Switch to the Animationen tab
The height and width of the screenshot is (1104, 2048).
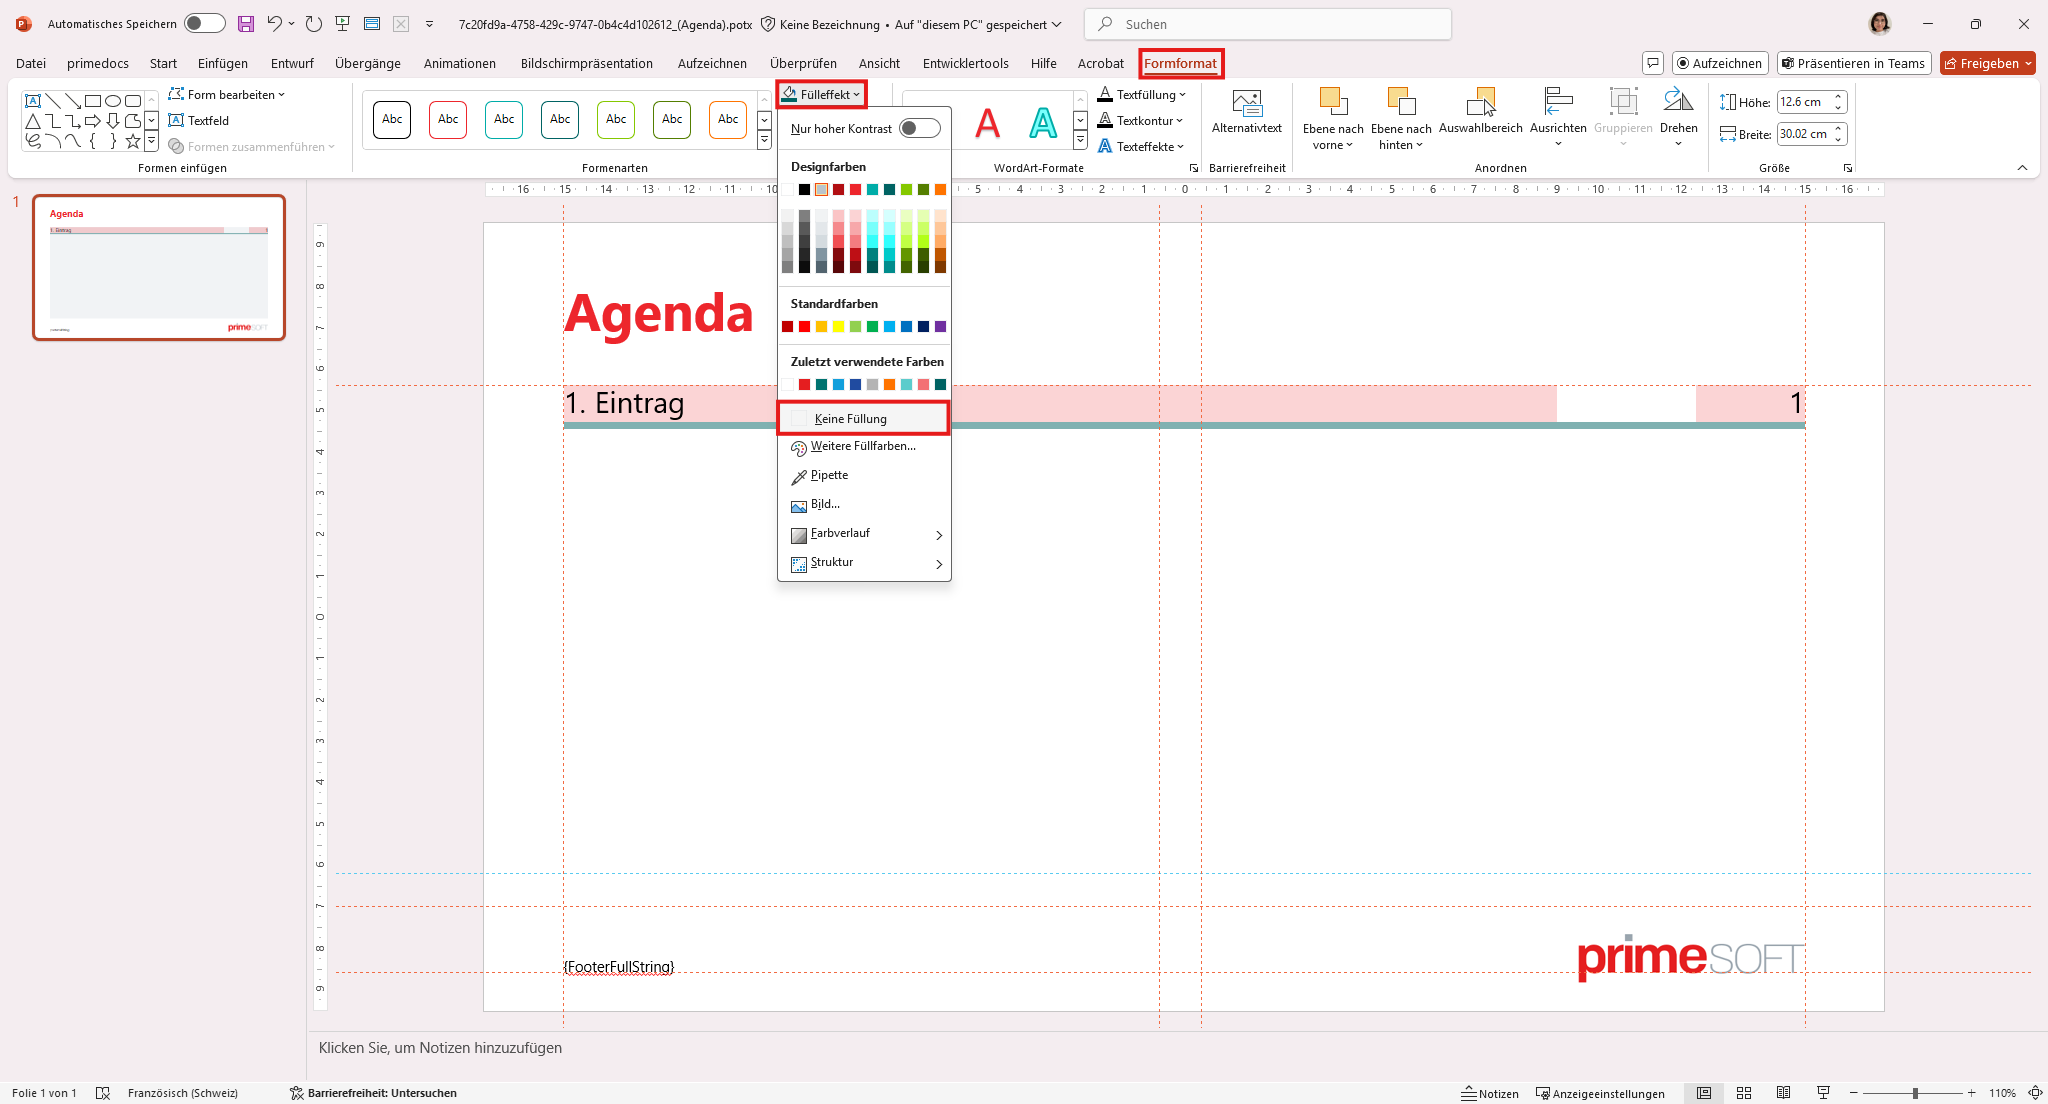(460, 63)
